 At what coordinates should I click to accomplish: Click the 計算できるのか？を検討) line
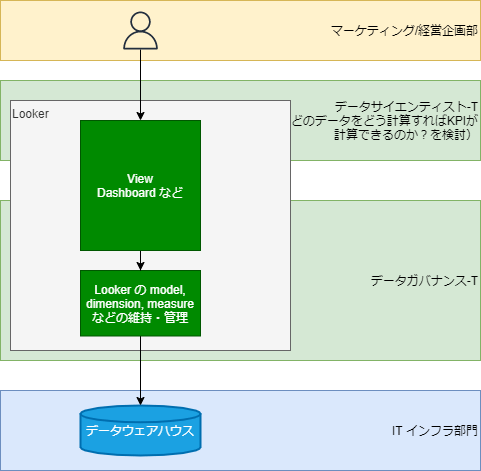pos(402,135)
